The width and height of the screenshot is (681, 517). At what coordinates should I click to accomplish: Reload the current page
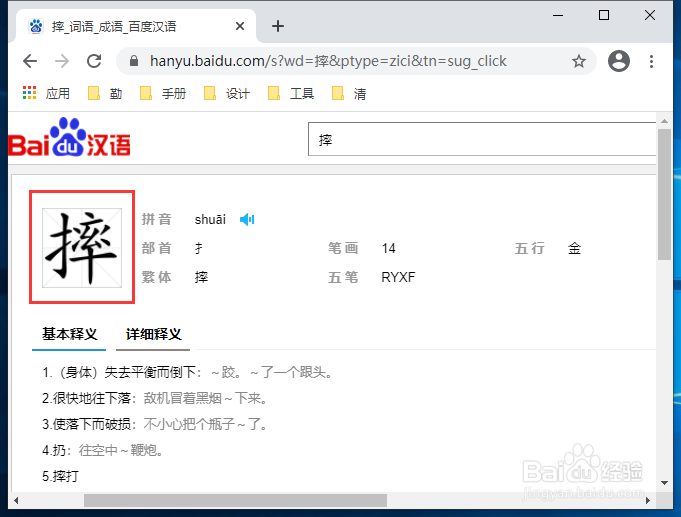94,61
